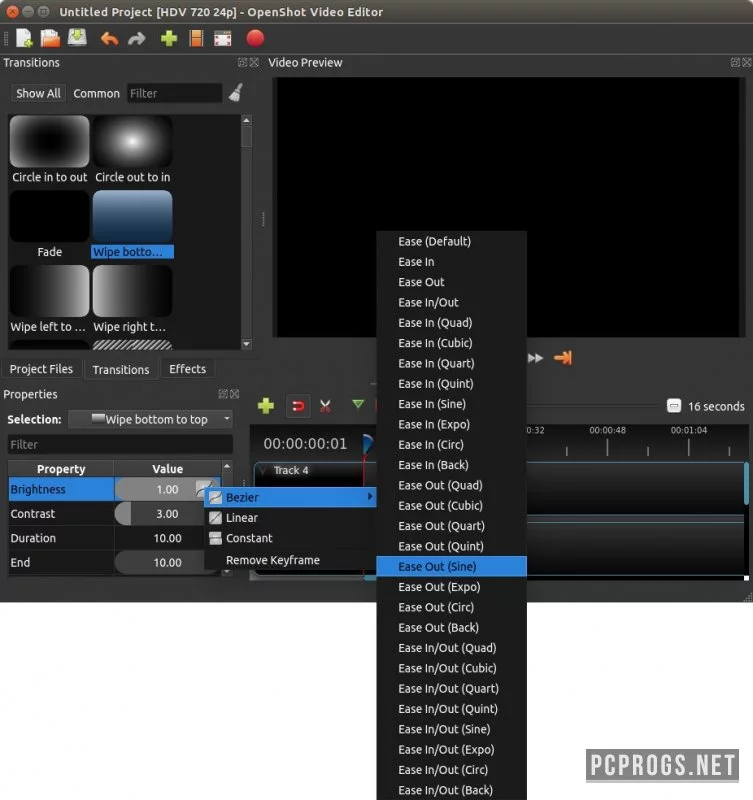Show Common transitions
This screenshot has width=753, height=800.
point(96,93)
